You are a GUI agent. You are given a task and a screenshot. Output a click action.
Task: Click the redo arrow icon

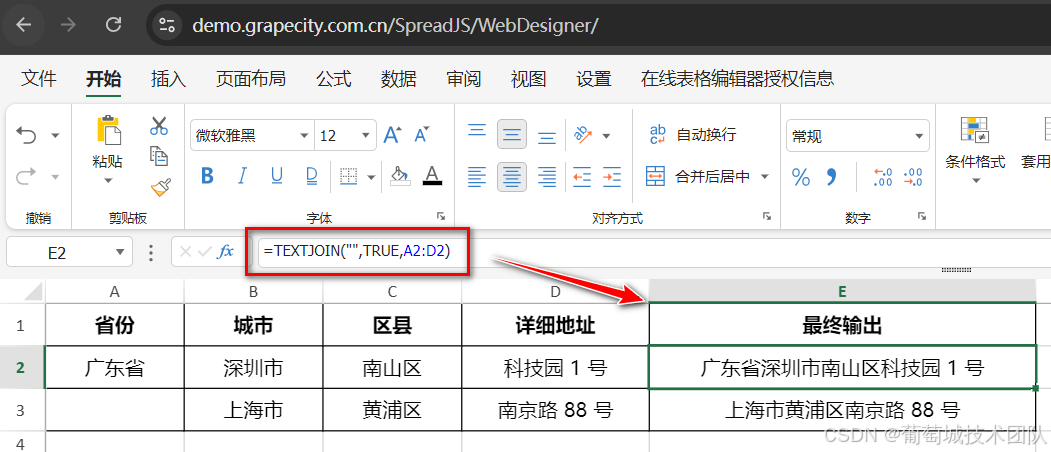[x=26, y=177]
